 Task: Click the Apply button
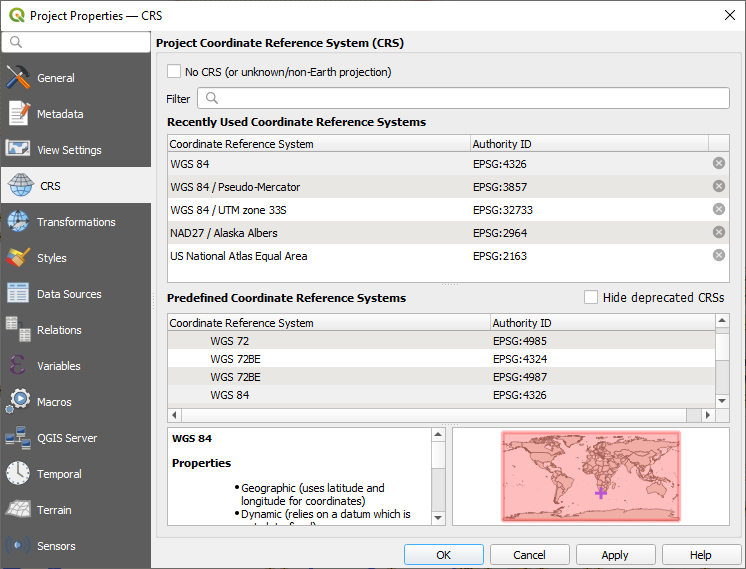point(615,555)
